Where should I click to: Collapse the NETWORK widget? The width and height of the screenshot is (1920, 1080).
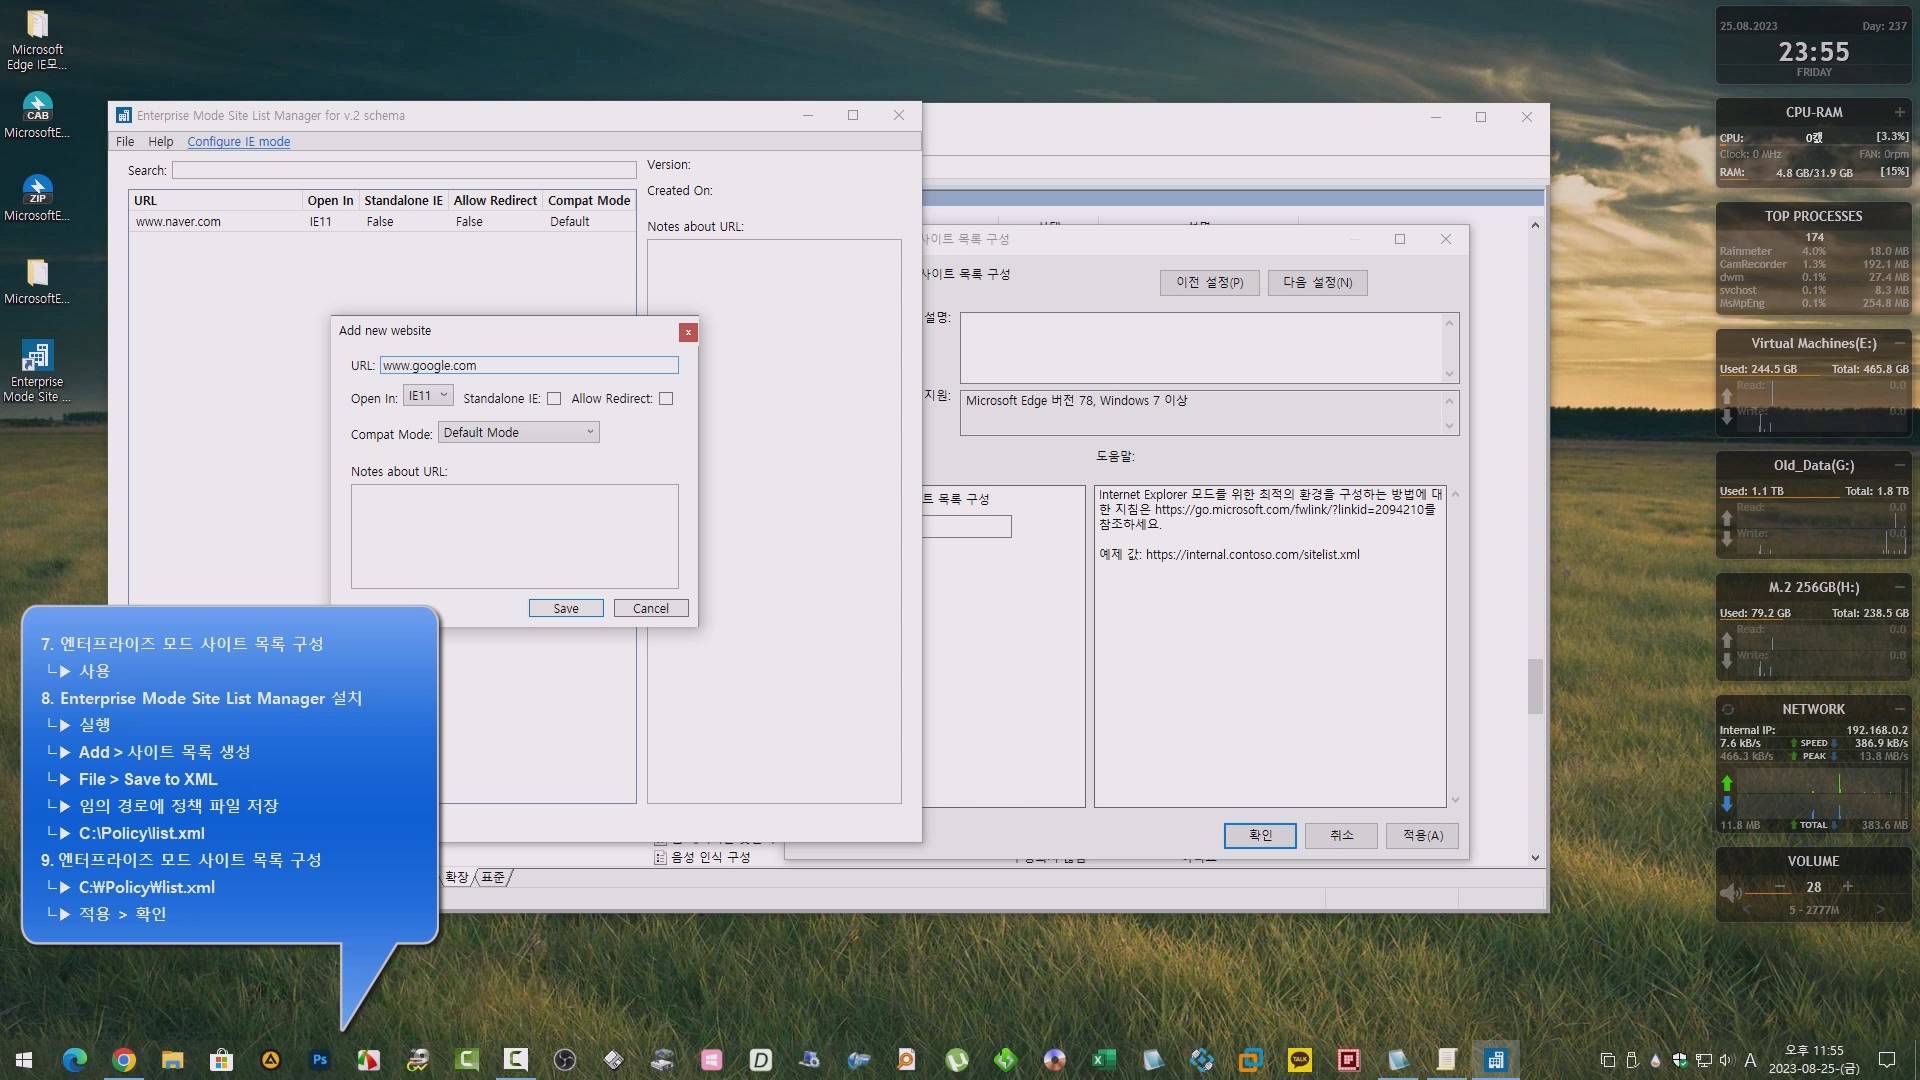1899,709
